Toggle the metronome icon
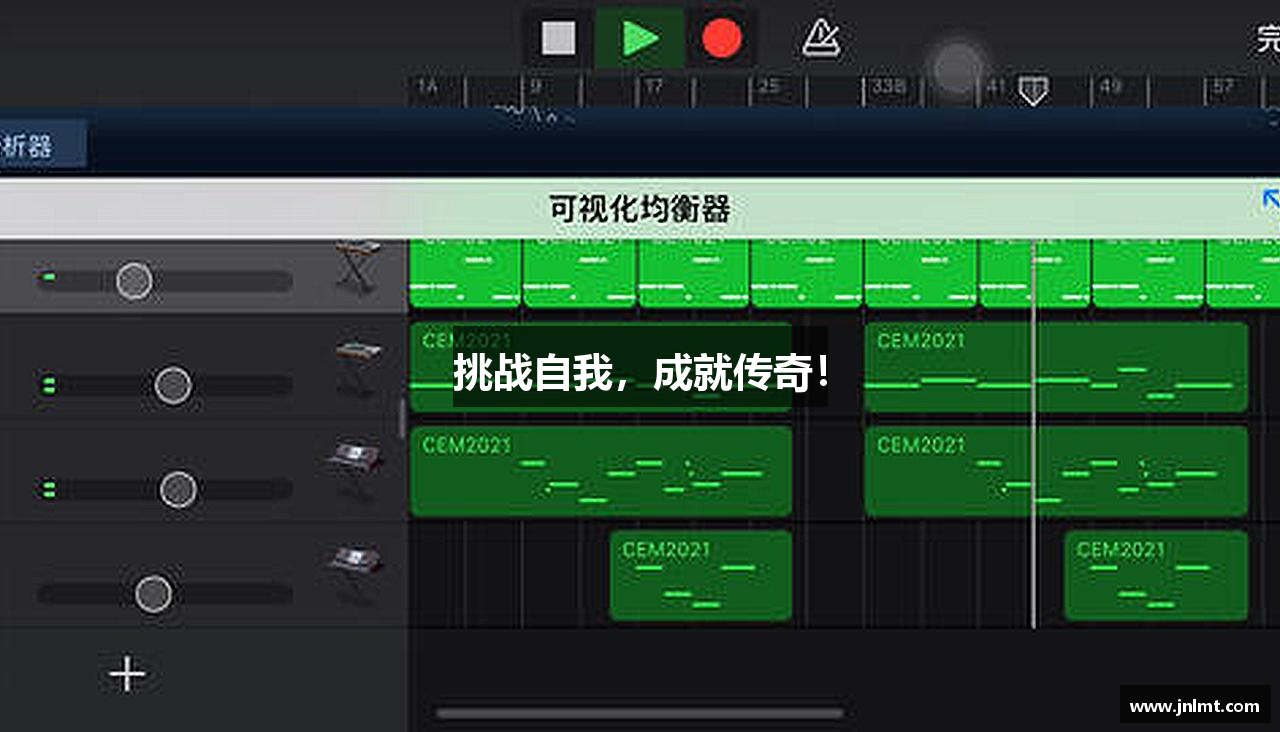 pyautogui.click(x=821, y=39)
